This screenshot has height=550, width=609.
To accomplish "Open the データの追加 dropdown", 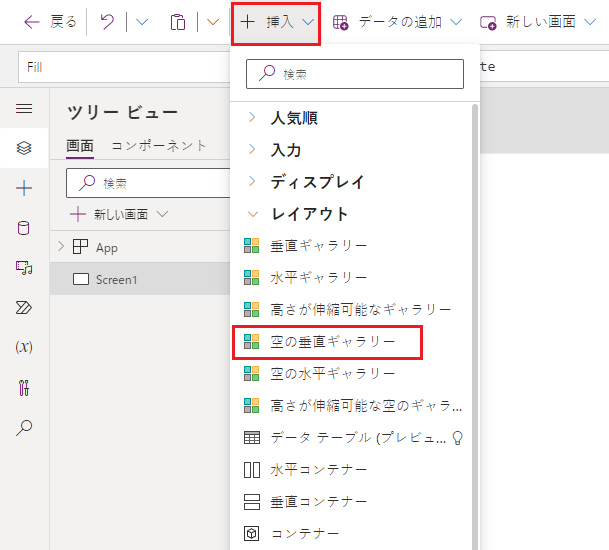I will [x=397, y=22].
